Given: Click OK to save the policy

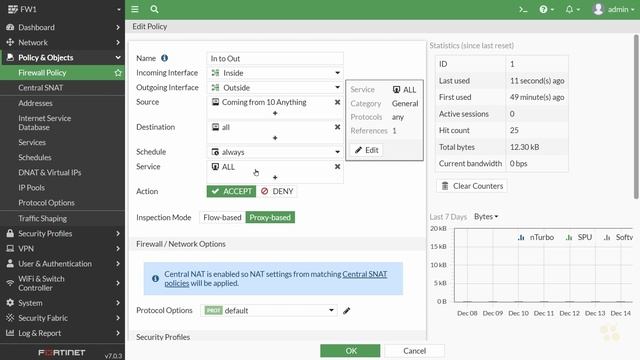Looking at the screenshot, I should point(350,351).
